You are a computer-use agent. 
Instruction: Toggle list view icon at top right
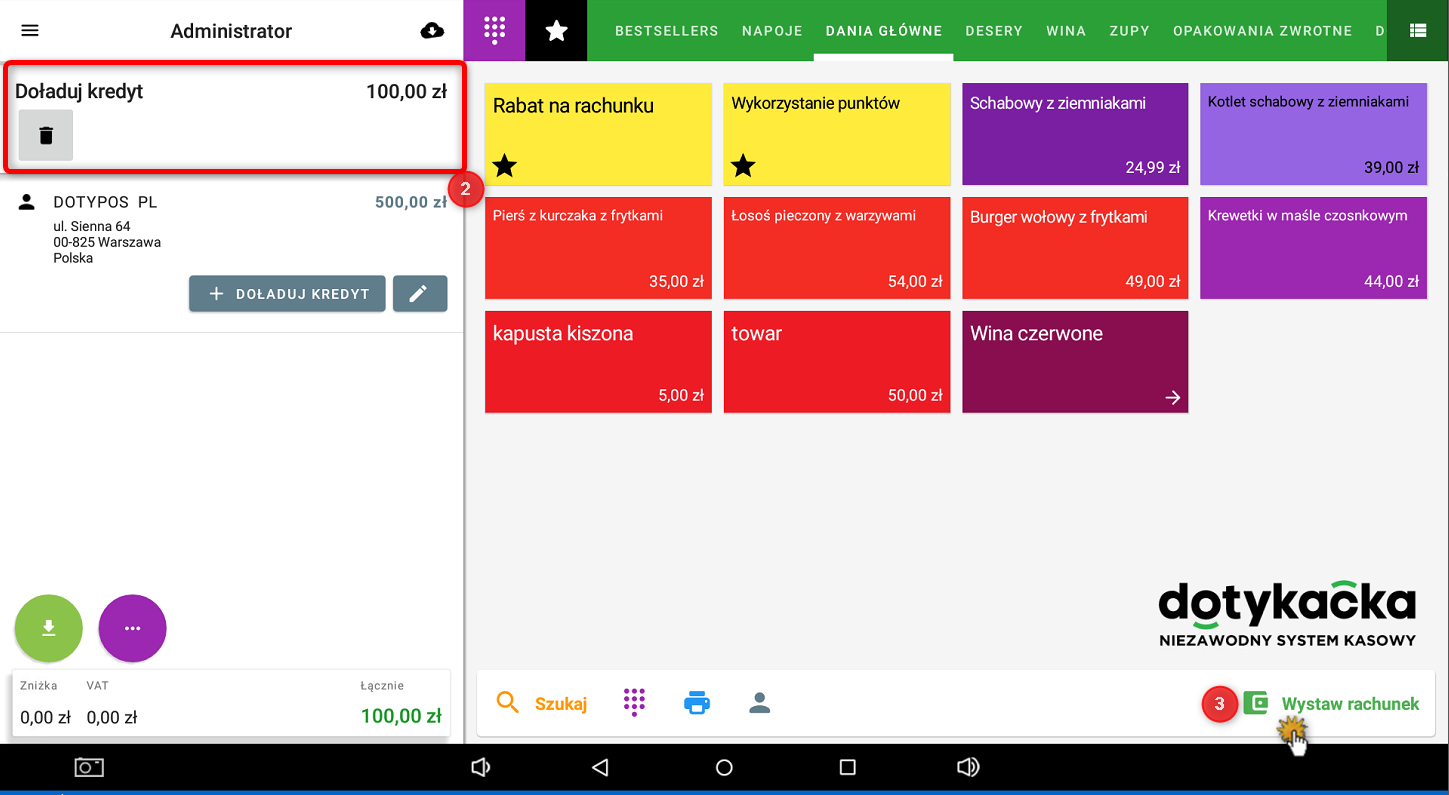coord(1417,30)
